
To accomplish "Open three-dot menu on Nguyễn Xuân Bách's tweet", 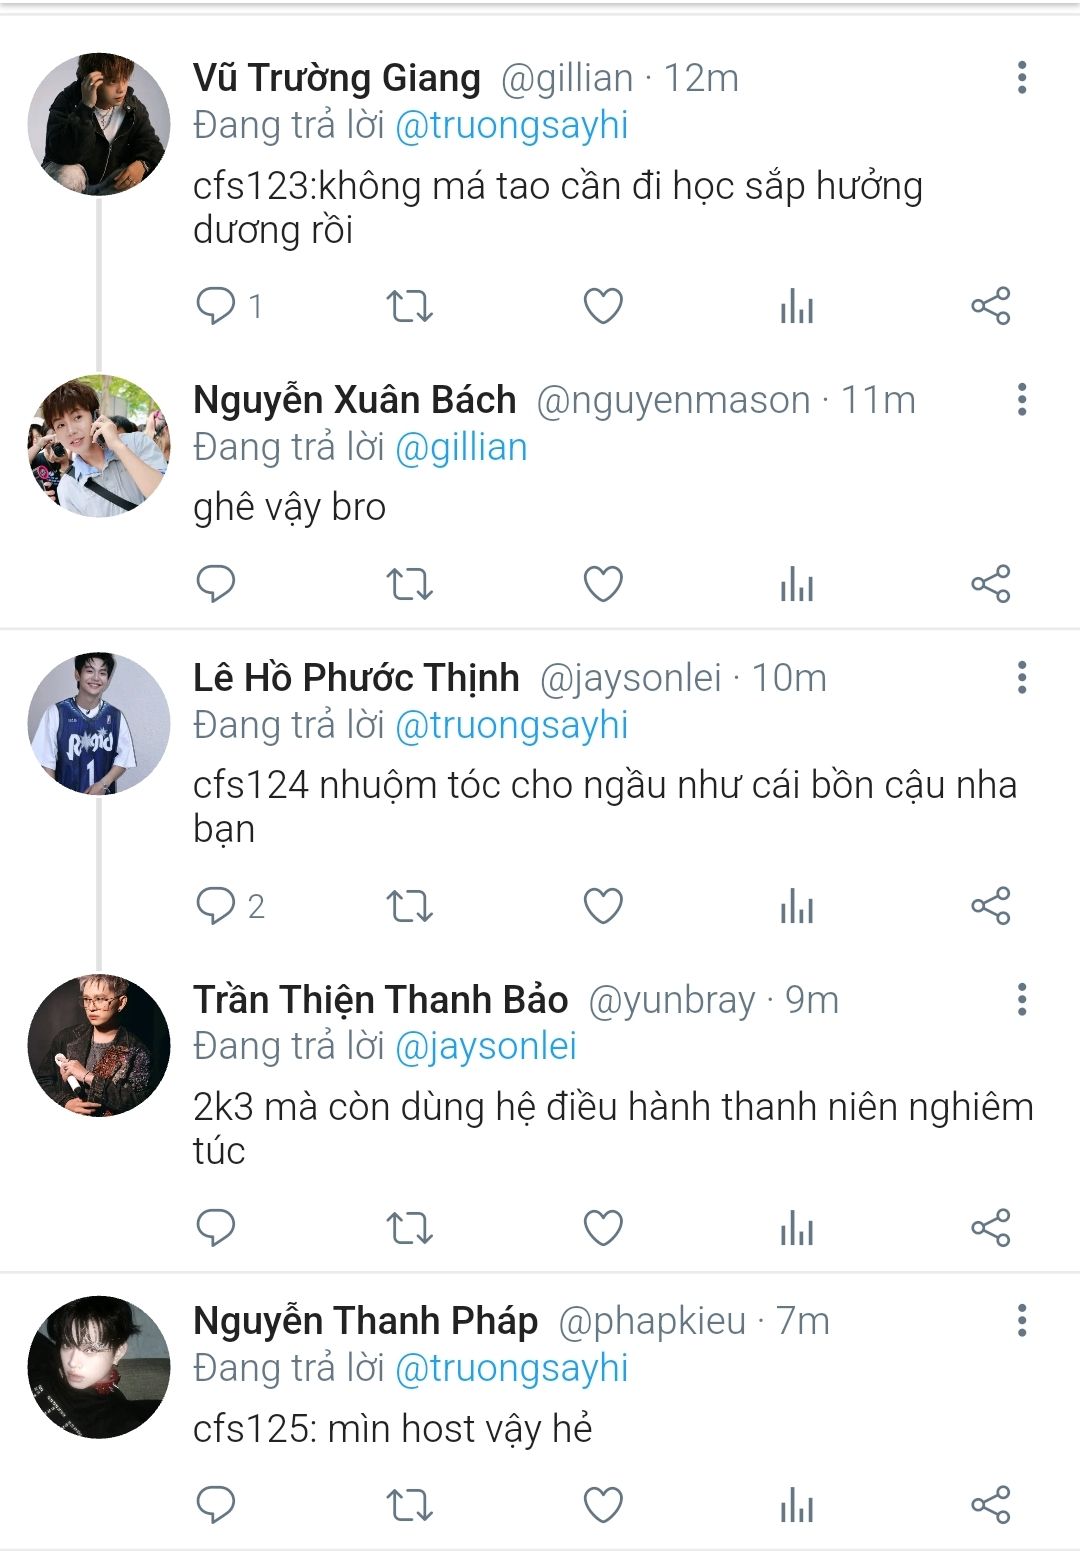I will pos(1021,400).
